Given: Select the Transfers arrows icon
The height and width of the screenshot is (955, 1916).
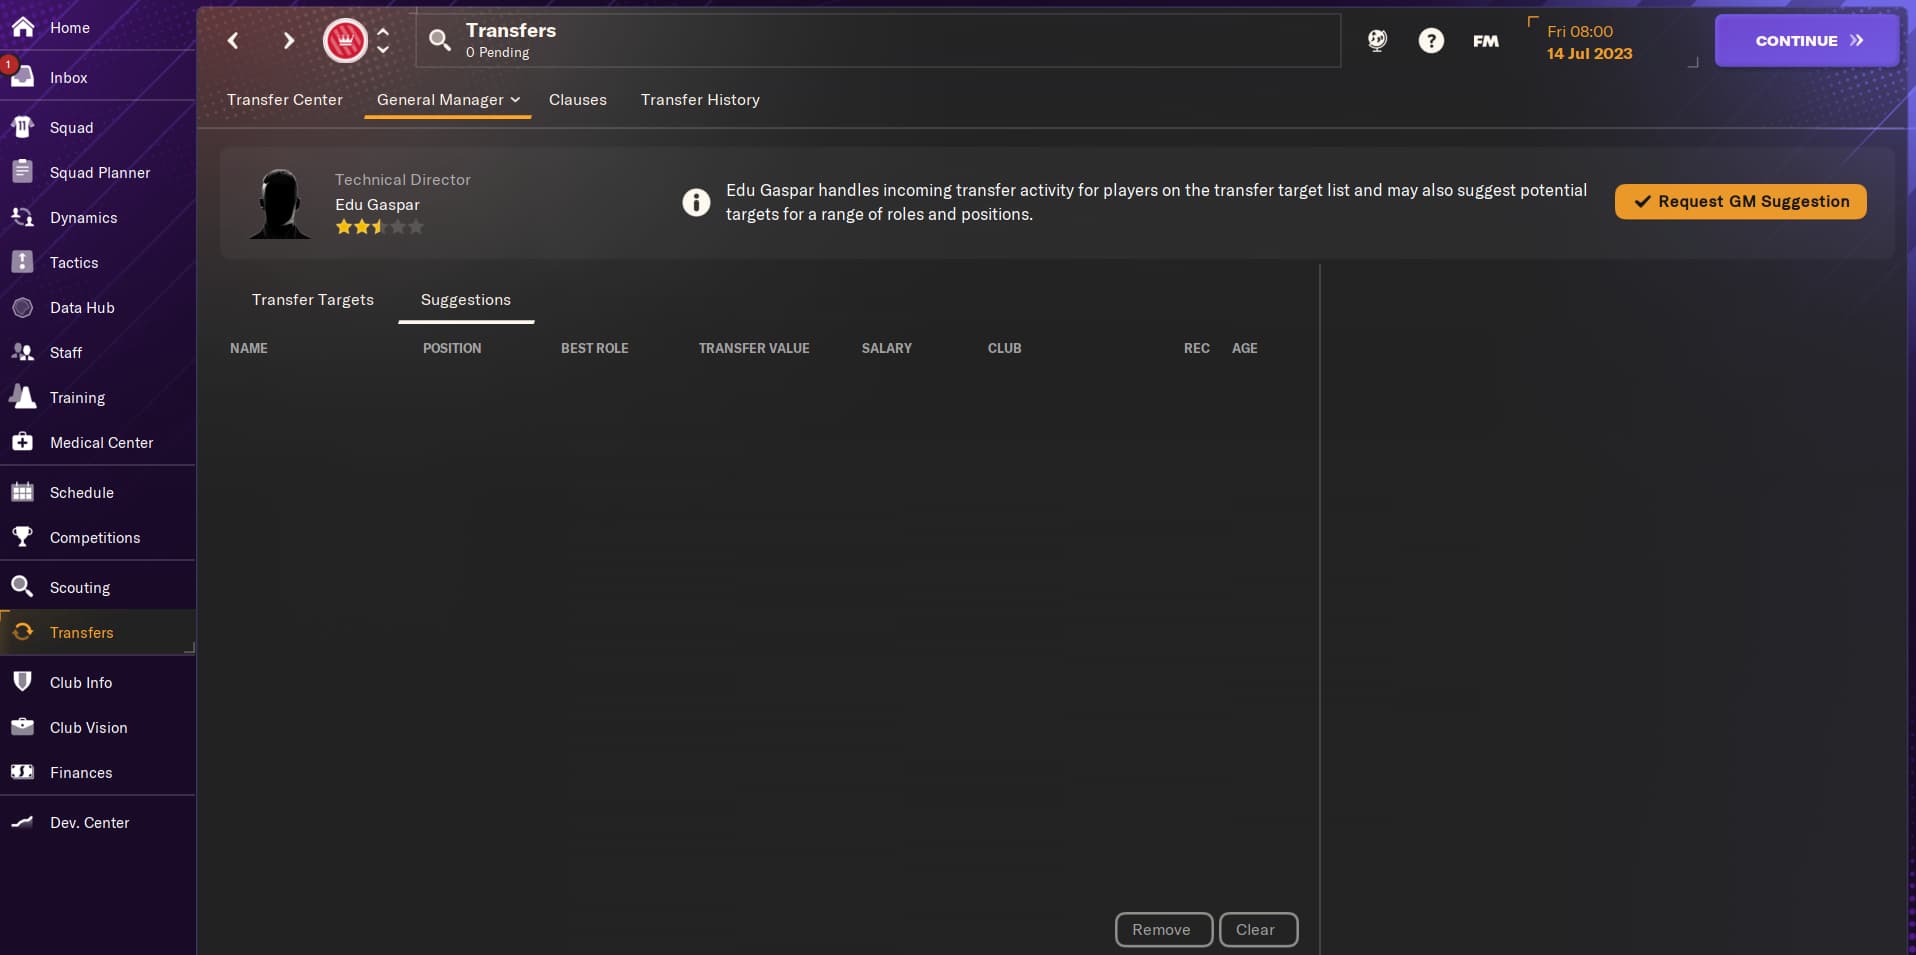Looking at the screenshot, I should tap(22, 632).
